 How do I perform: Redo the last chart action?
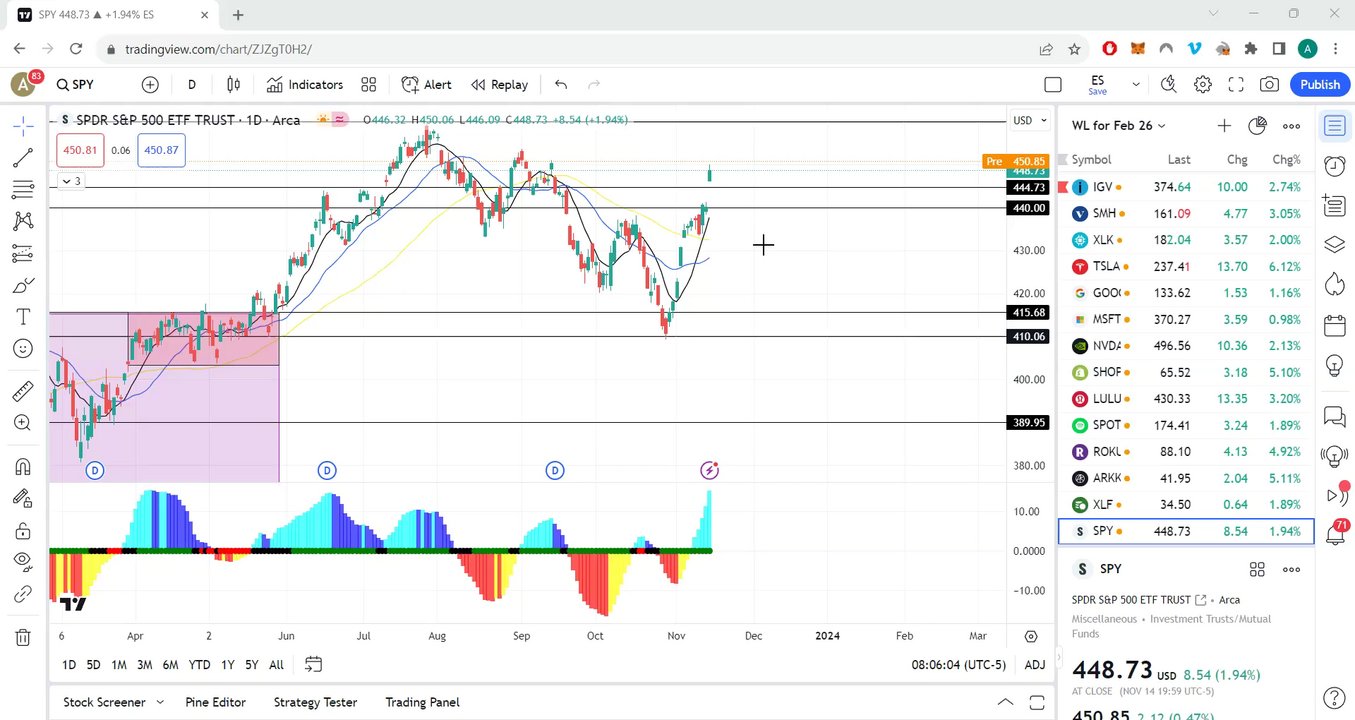(x=594, y=85)
